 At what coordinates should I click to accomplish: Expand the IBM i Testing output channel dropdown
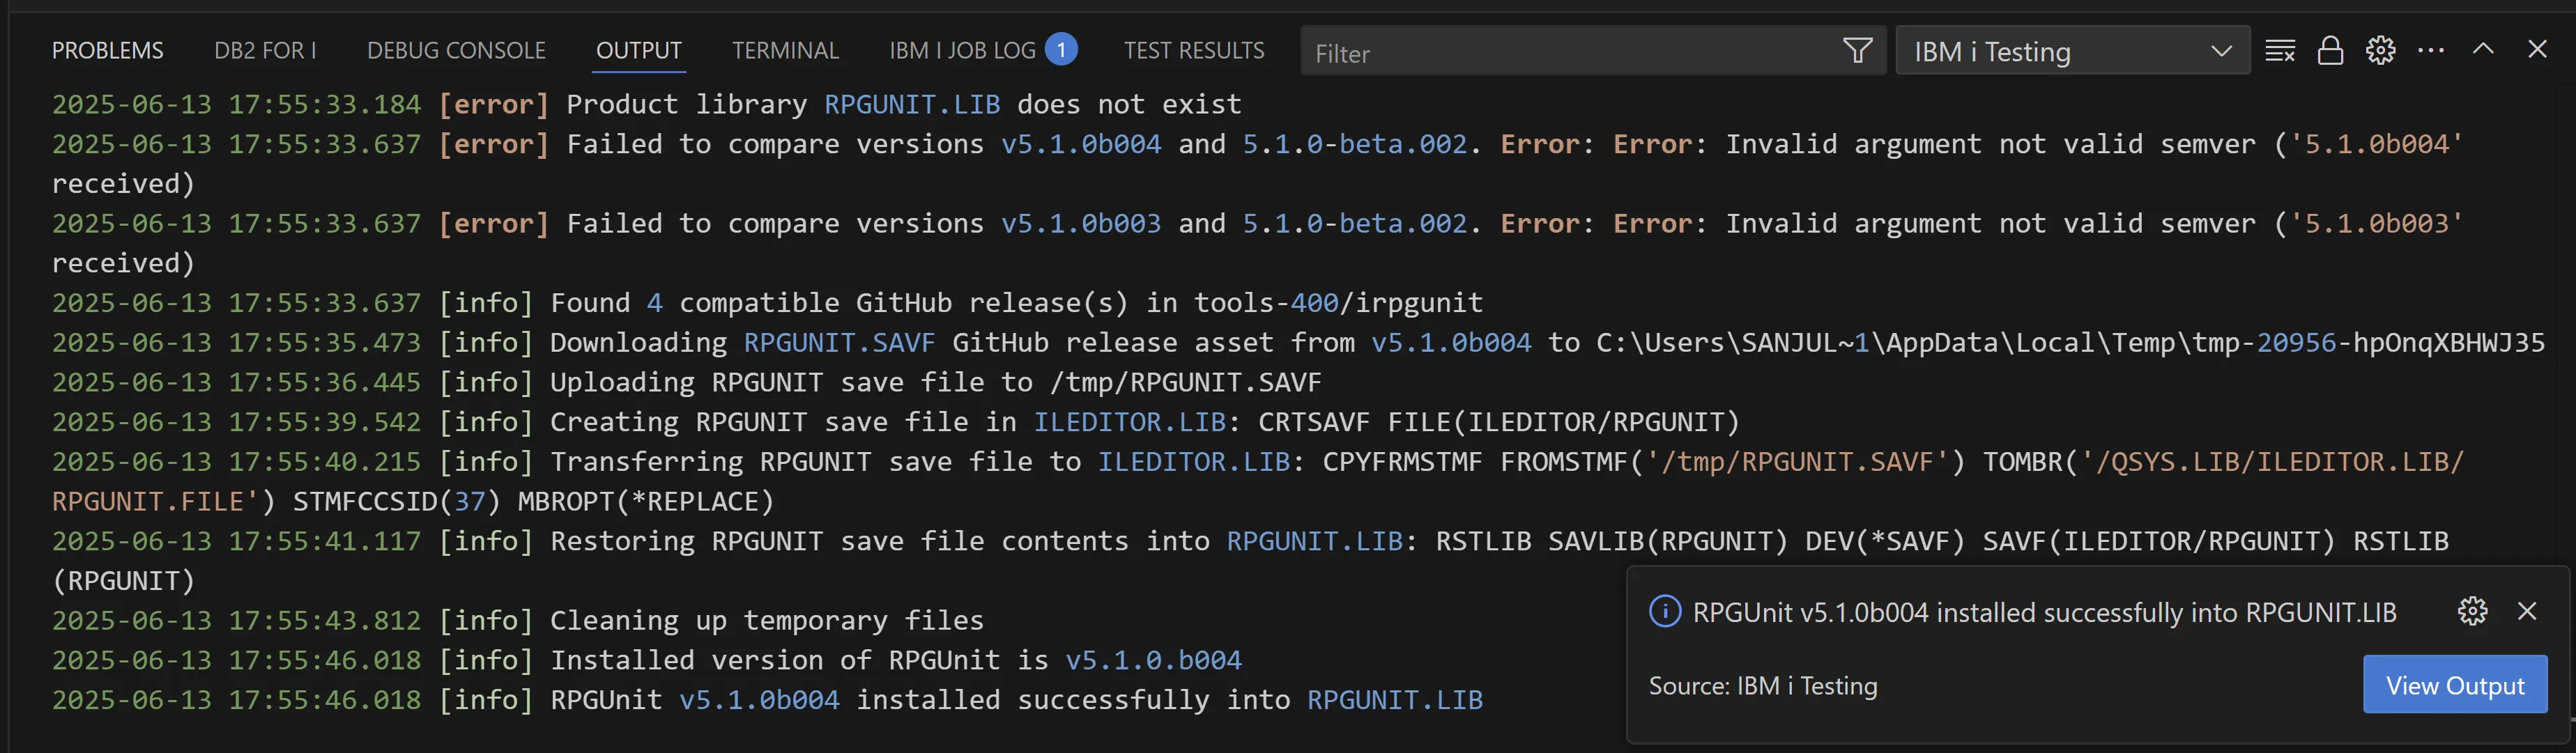(x=2072, y=51)
